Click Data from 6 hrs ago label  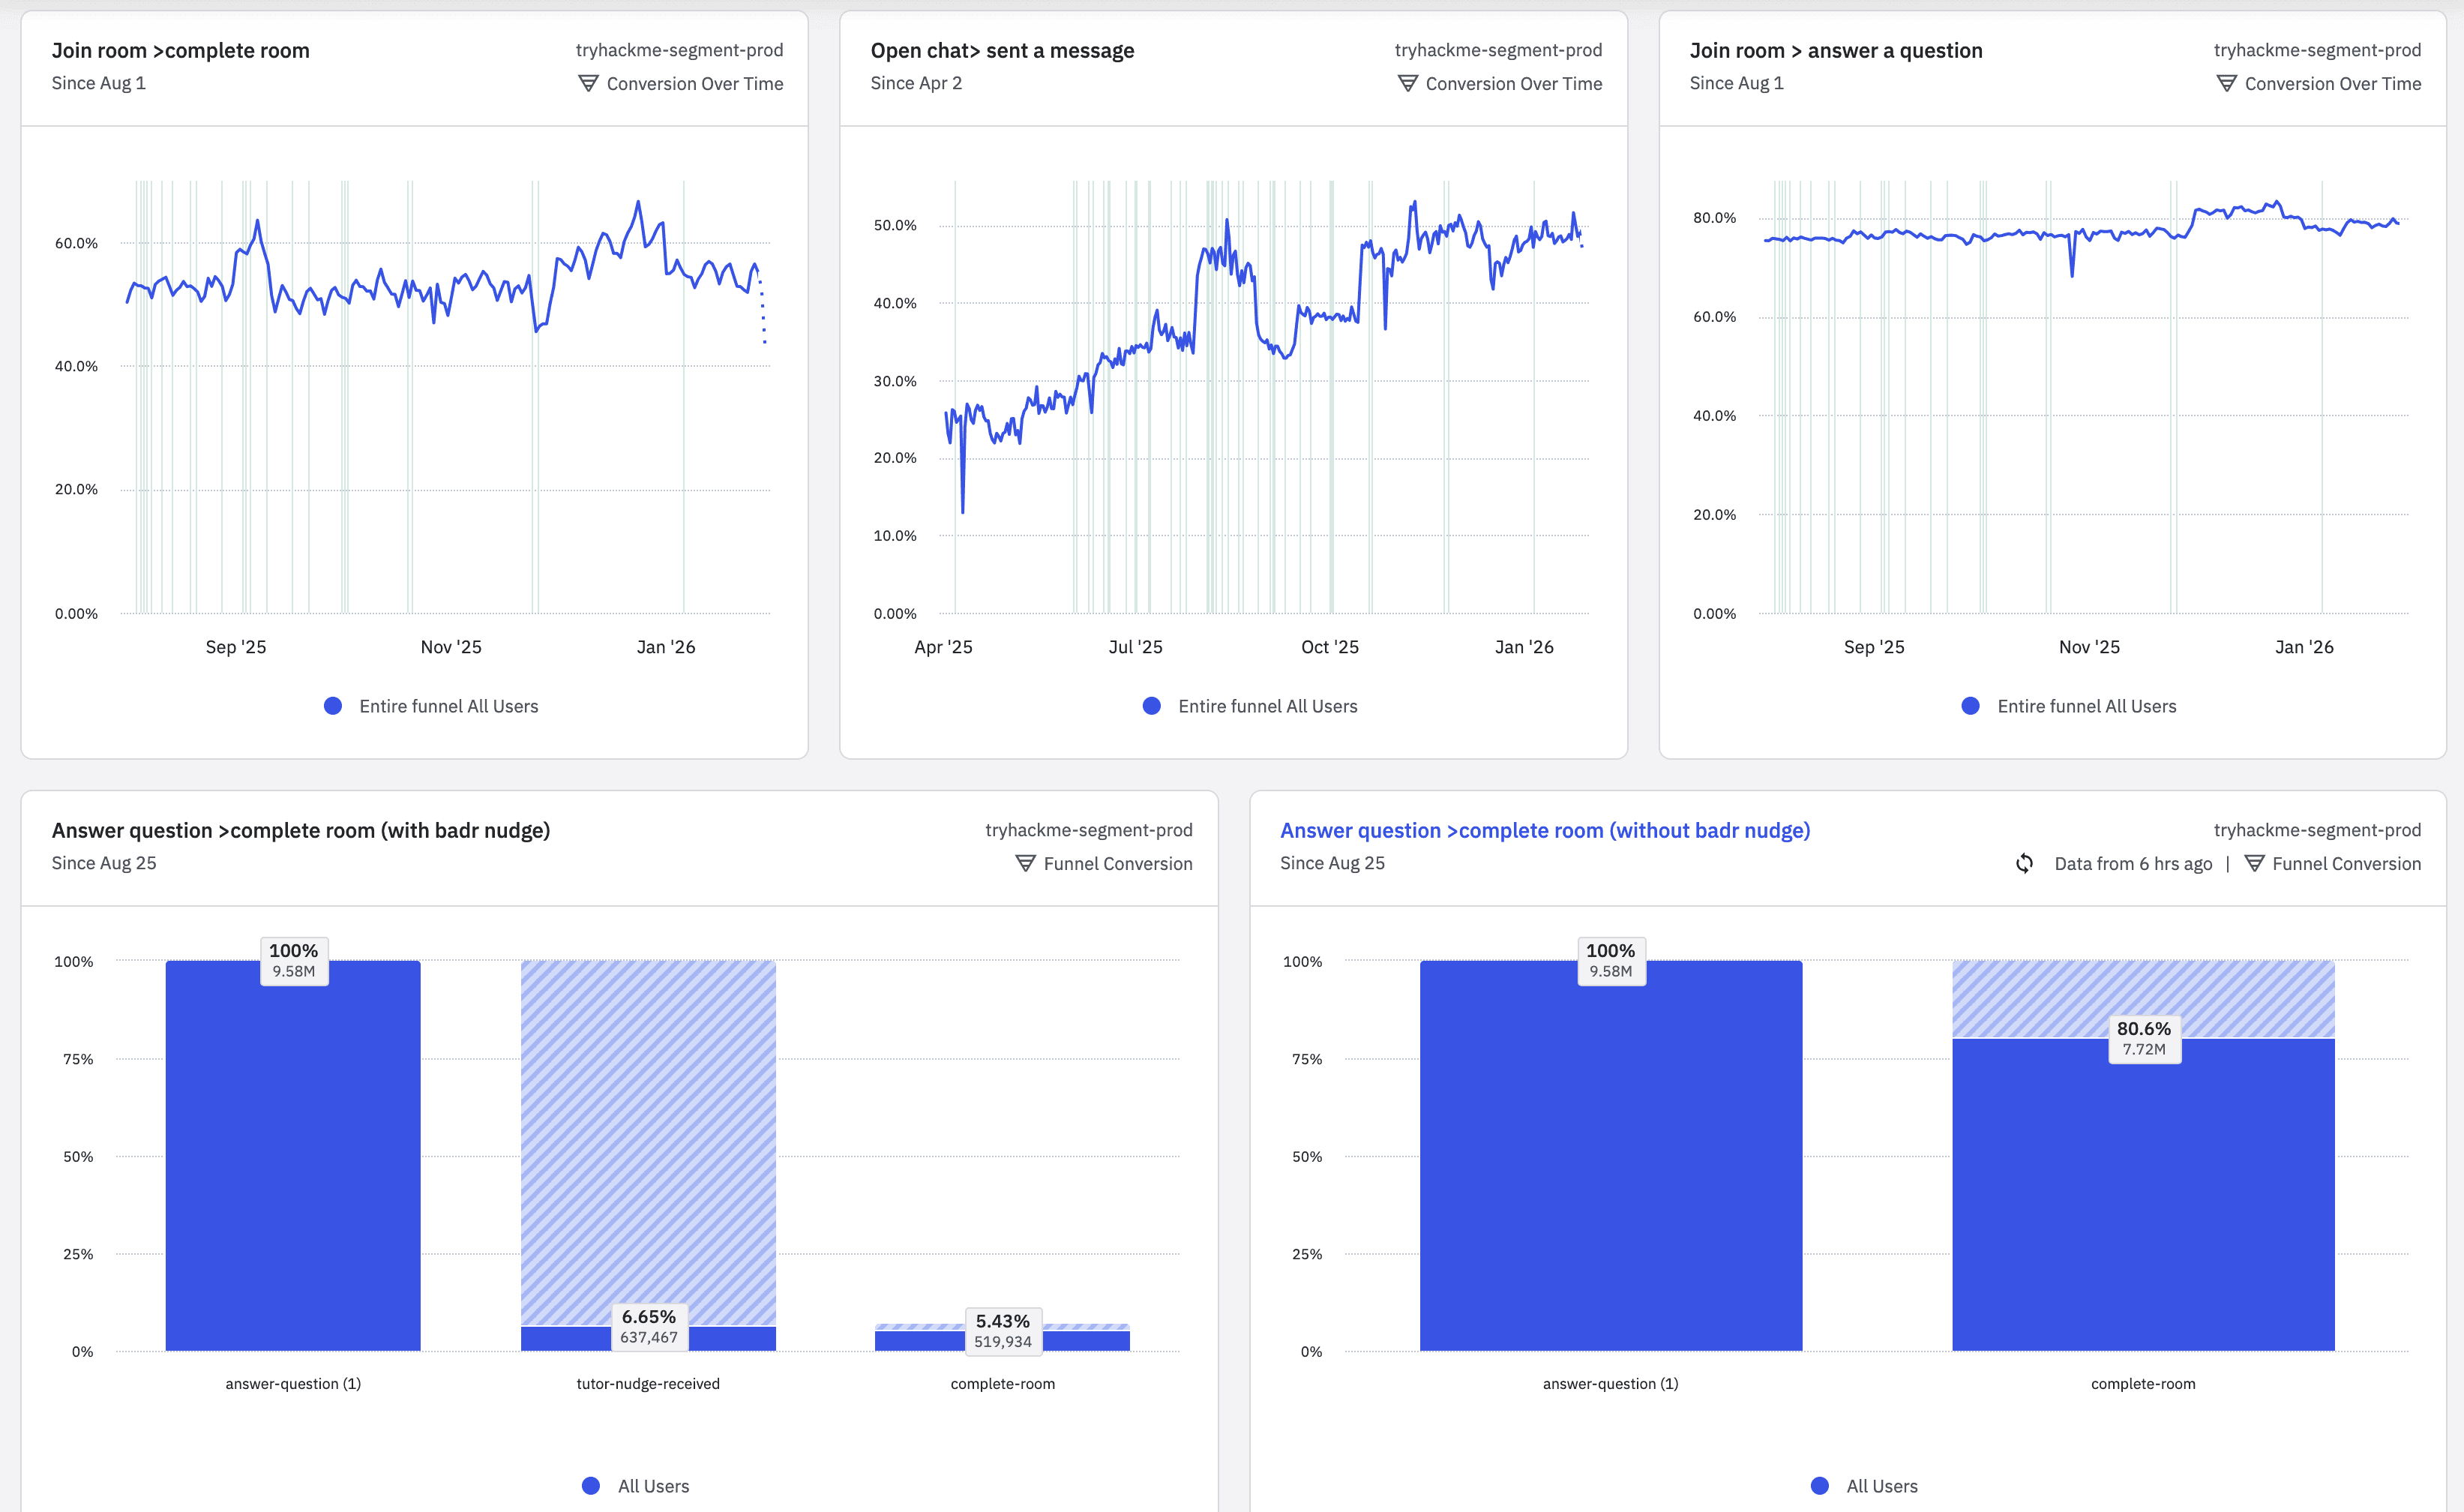[x=2132, y=864]
